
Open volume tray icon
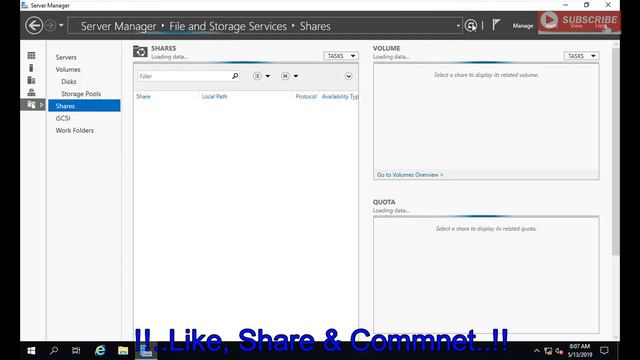tap(559, 351)
